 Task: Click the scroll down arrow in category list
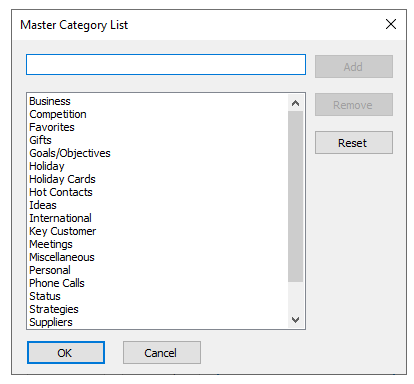click(x=295, y=320)
